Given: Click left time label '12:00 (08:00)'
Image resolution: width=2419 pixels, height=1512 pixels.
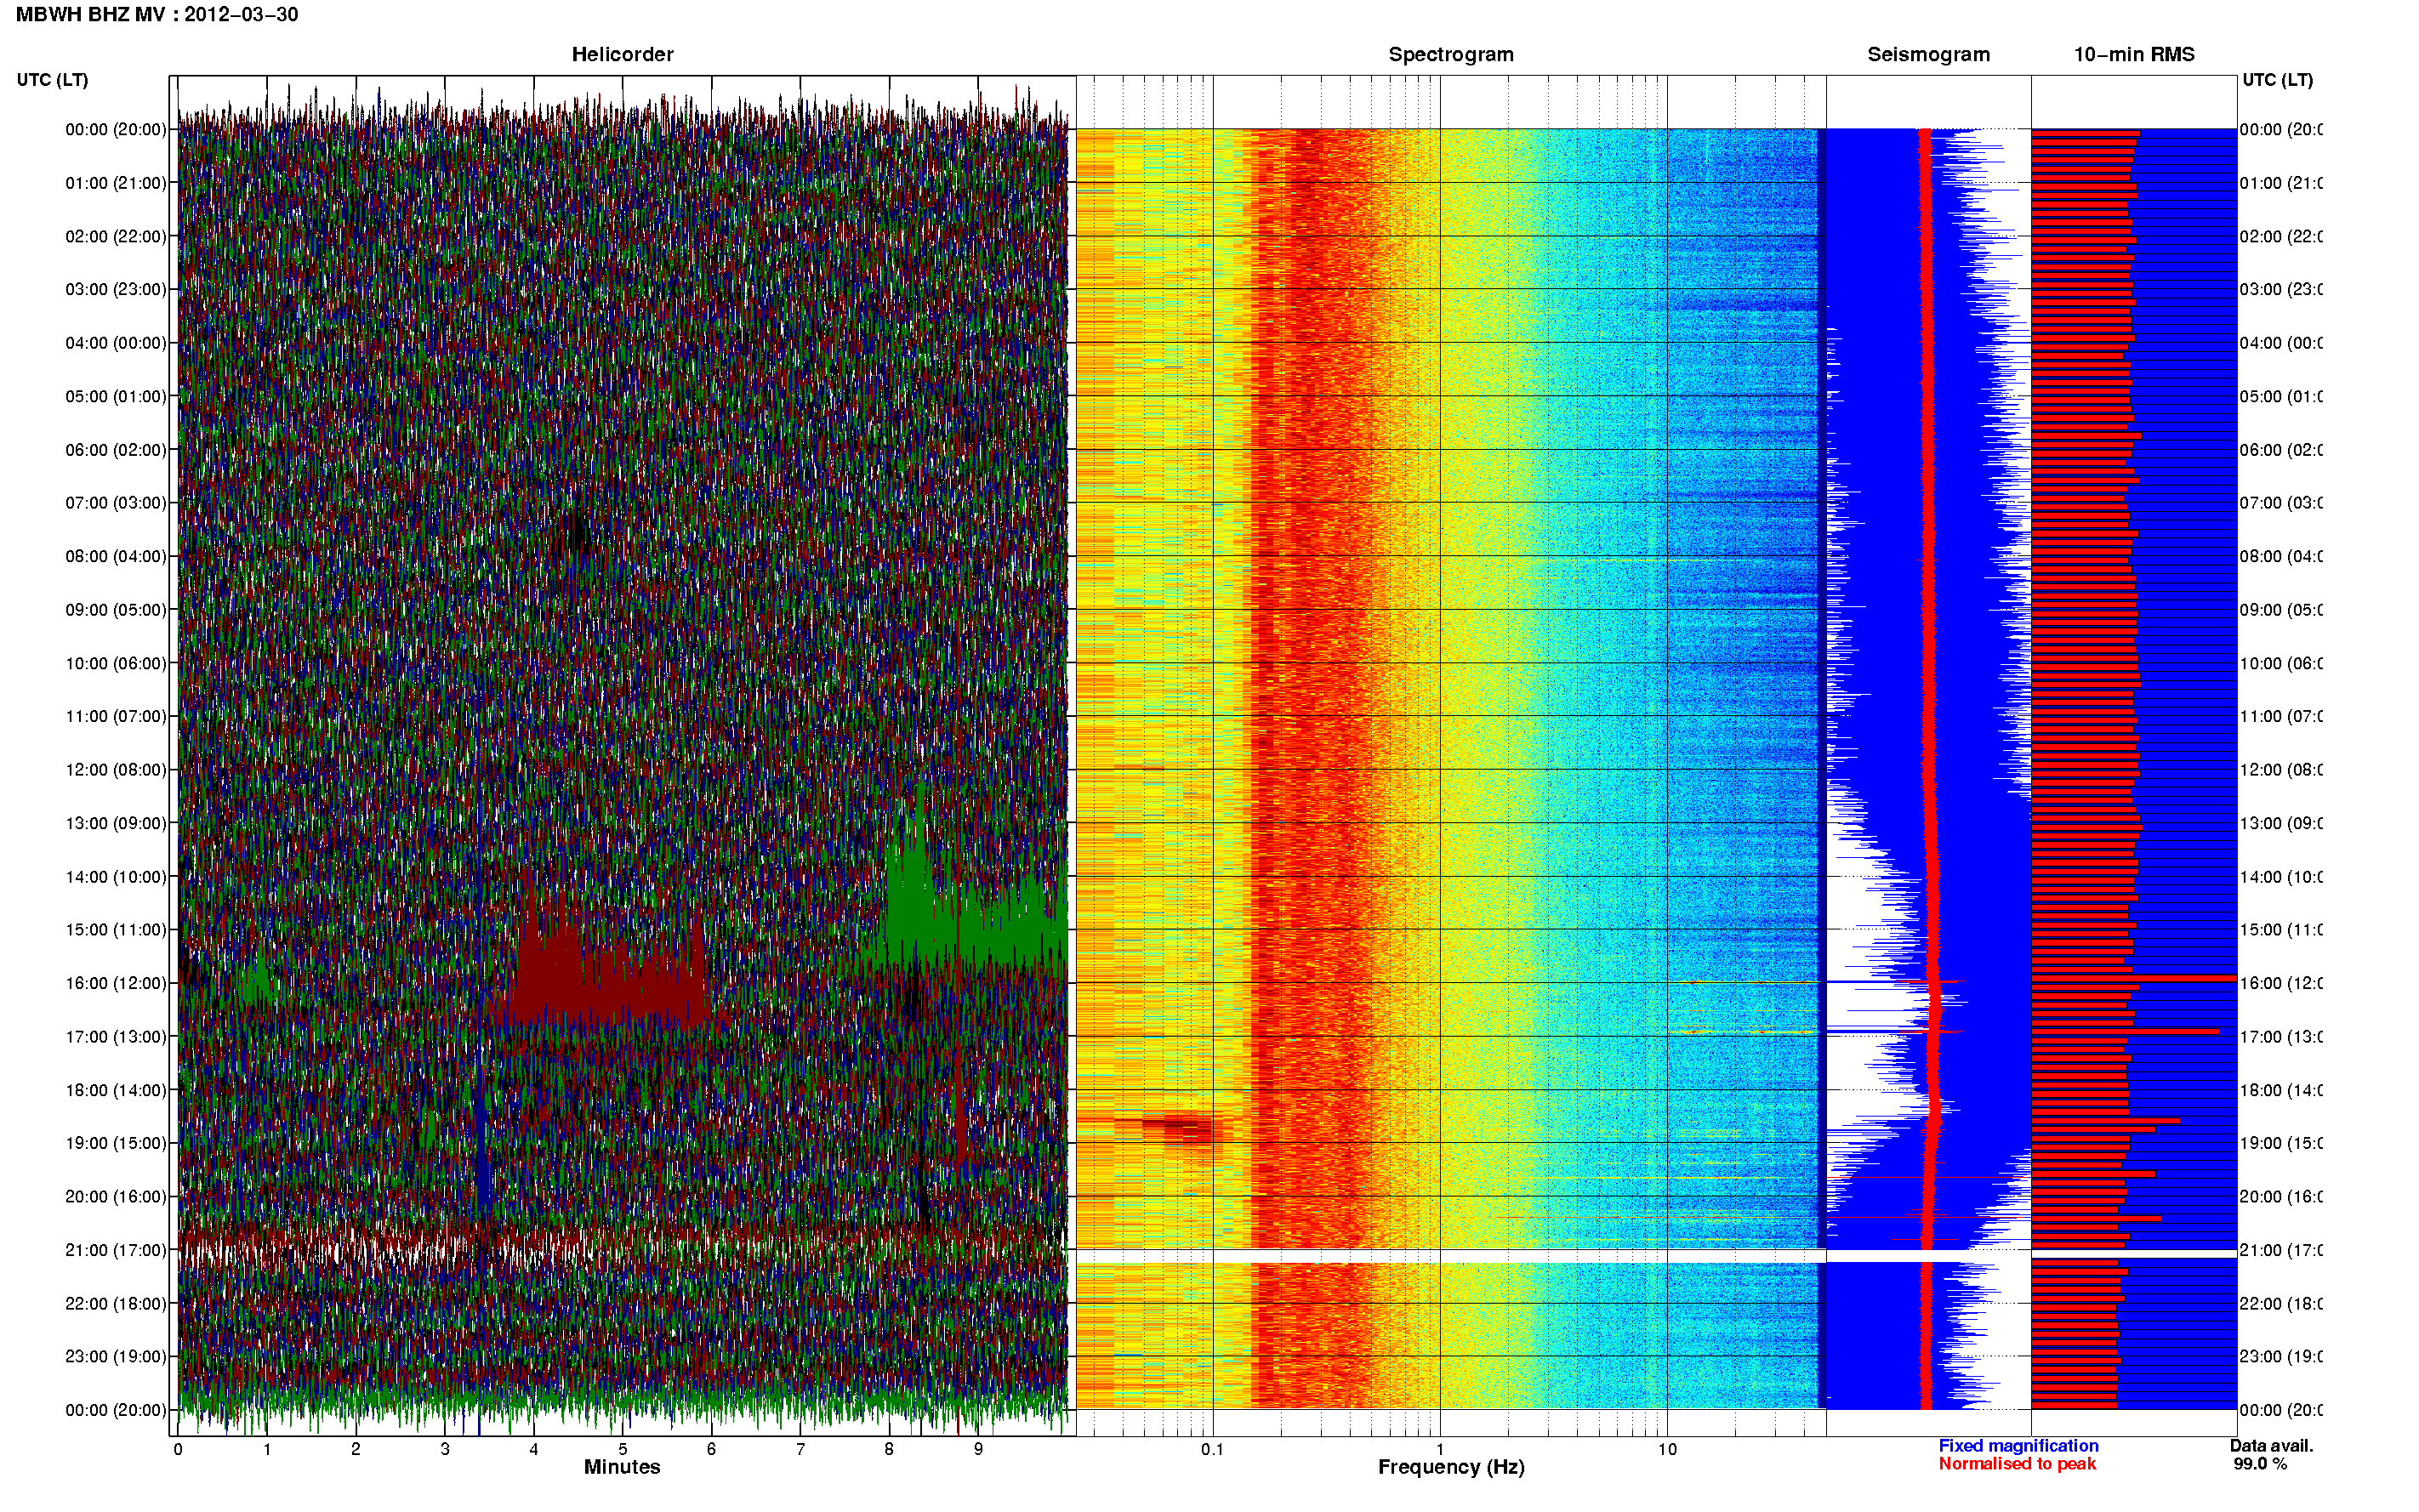Looking at the screenshot, I should click(116, 770).
